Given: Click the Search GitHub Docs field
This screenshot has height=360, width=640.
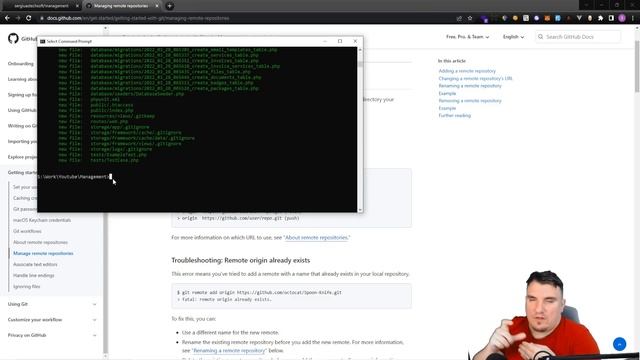Looking at the screenshot, I should [x=578, y=37].
